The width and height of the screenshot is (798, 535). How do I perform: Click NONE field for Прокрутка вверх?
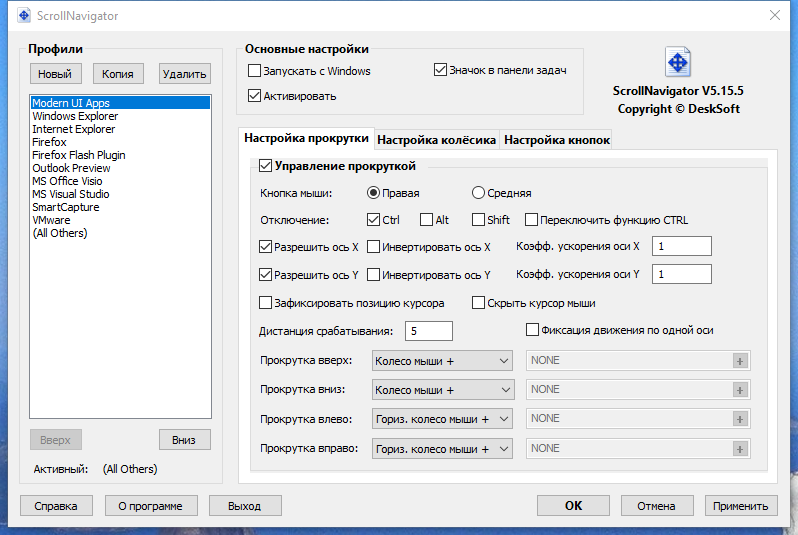[x=629, y=360]
